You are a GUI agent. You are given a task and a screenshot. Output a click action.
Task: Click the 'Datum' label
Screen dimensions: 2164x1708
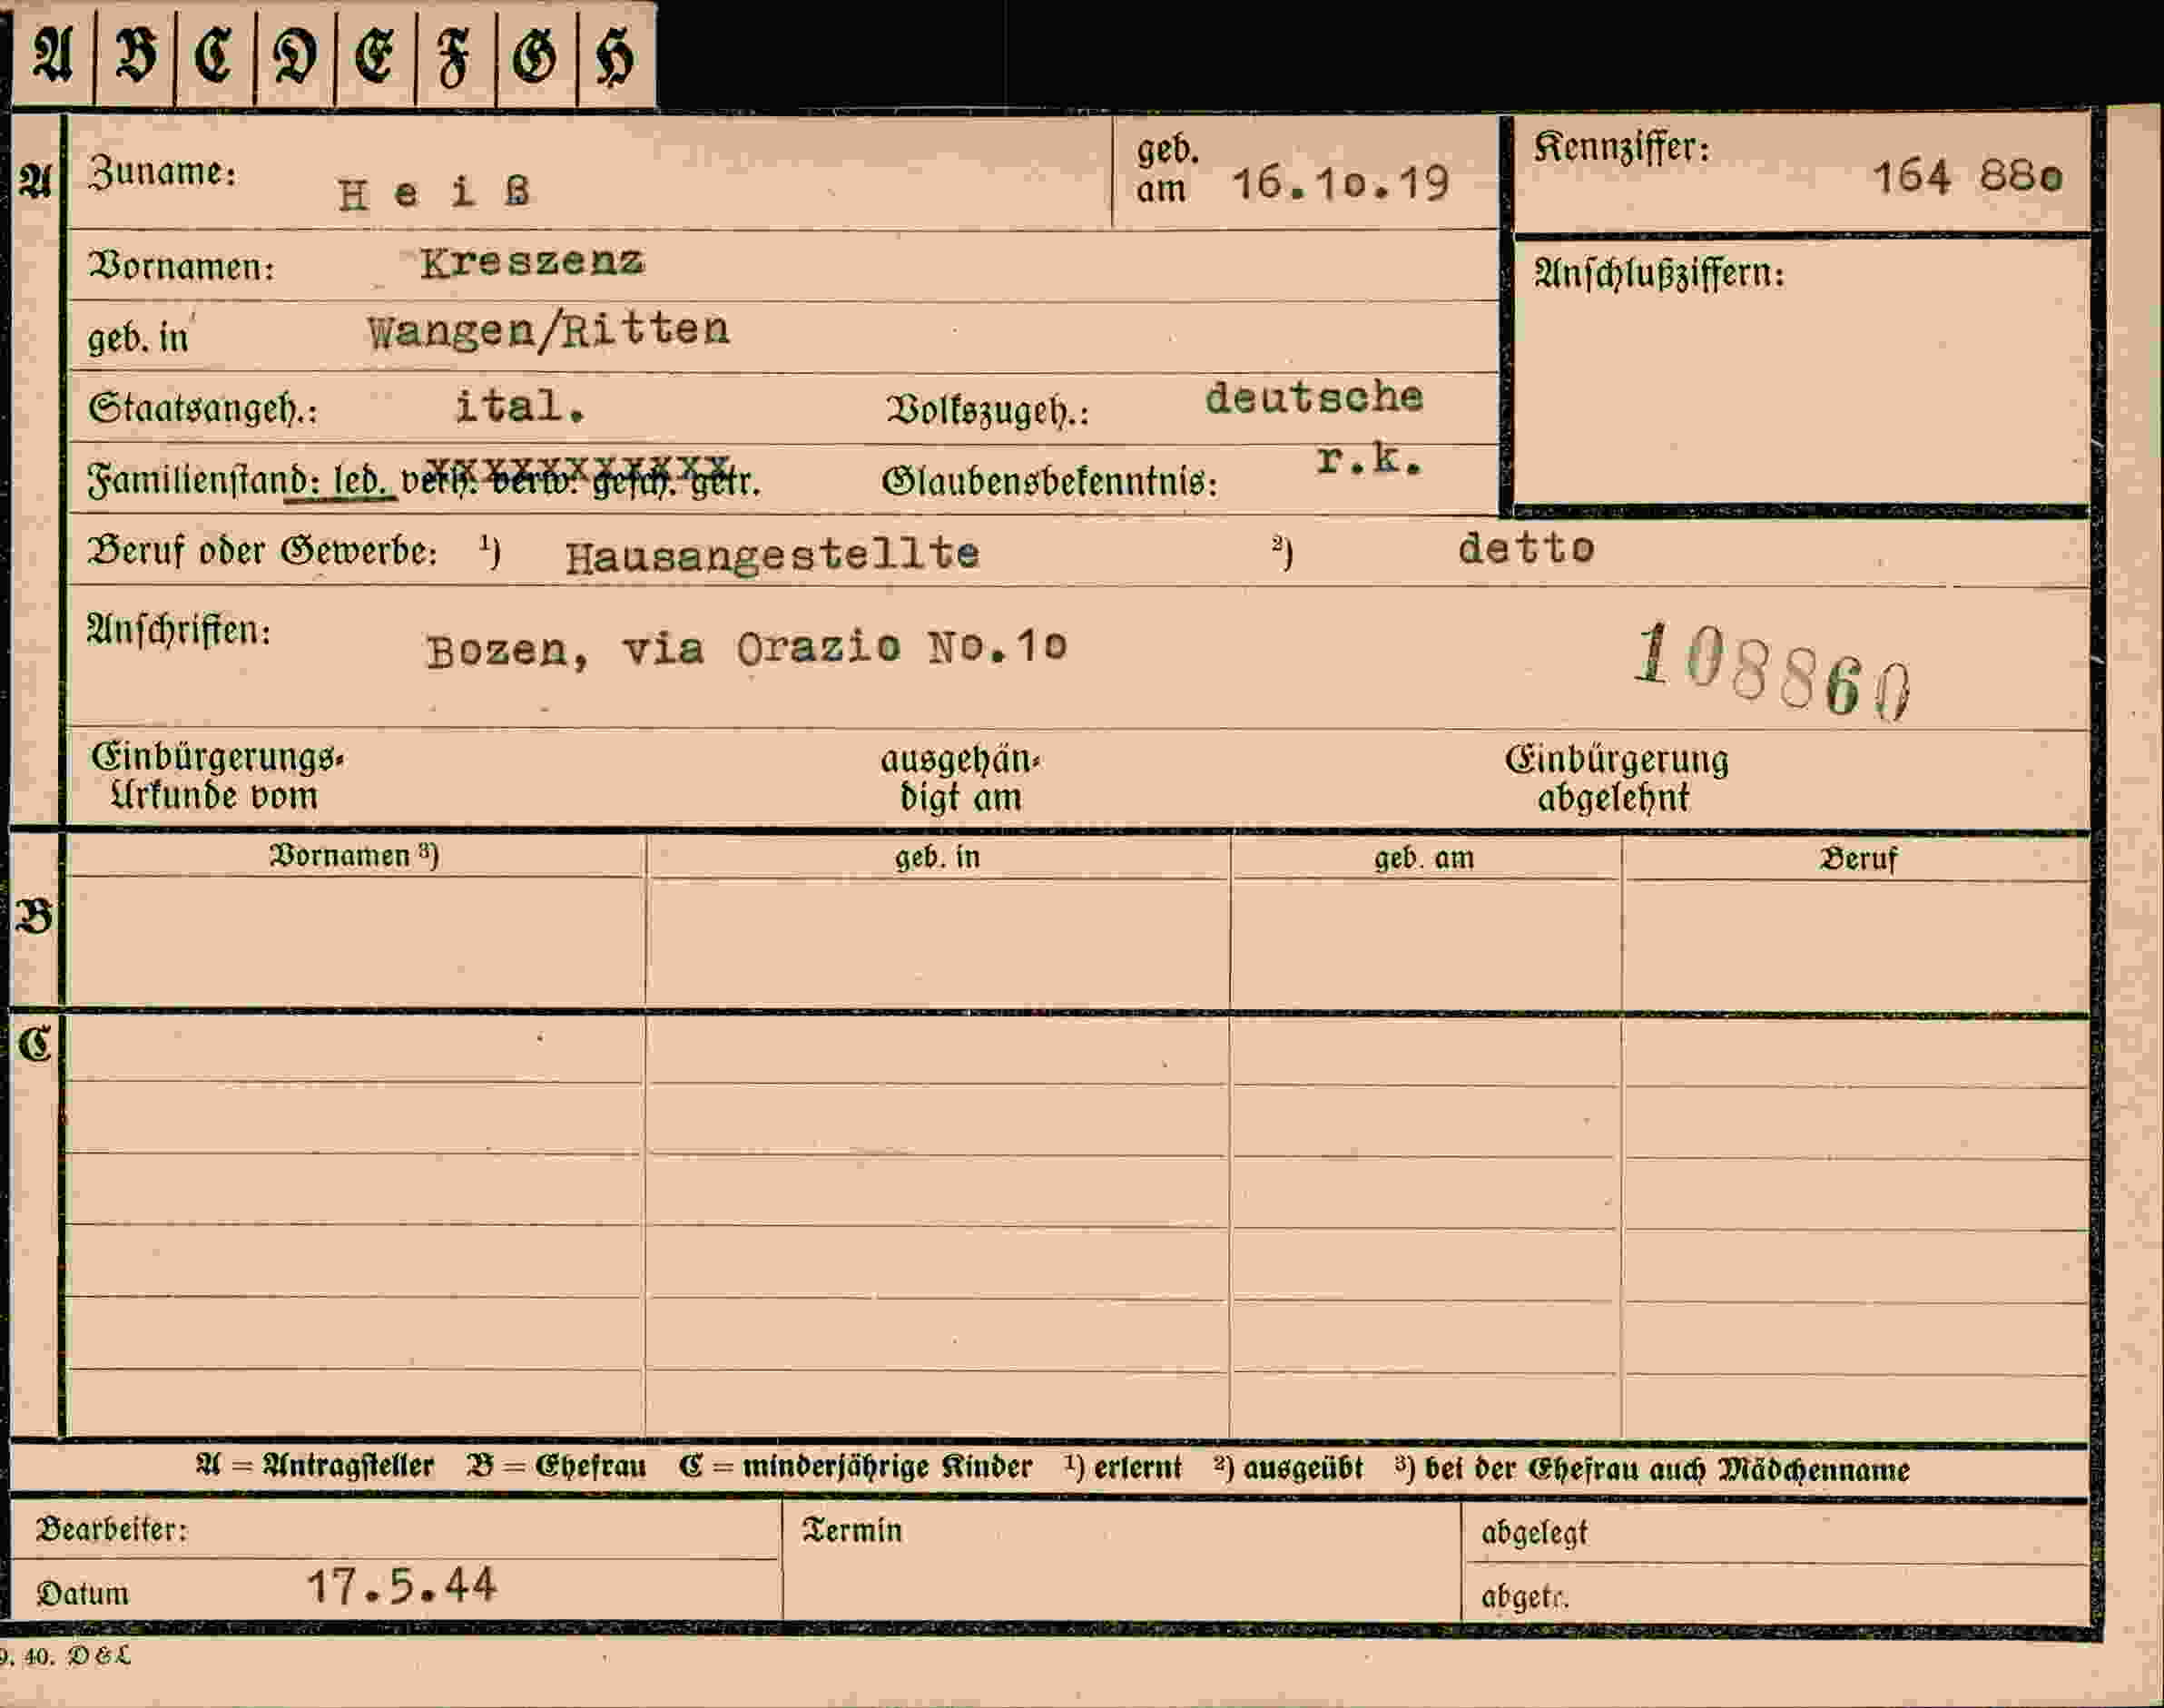[x=82, y=1593]
